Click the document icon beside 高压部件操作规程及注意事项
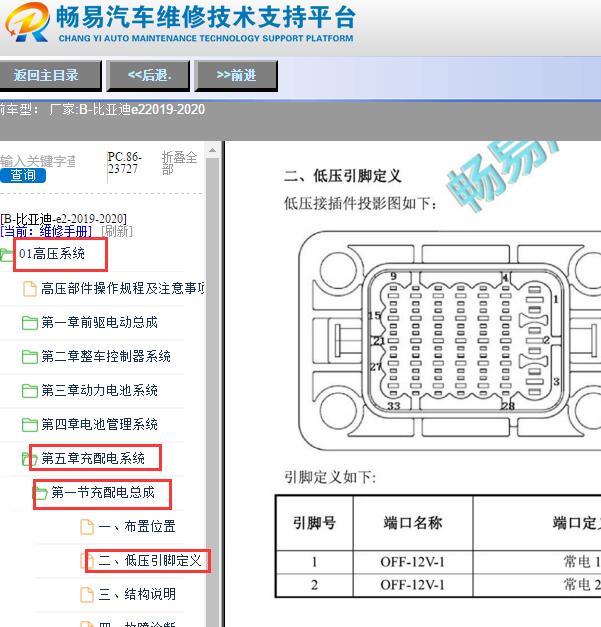 [30, 289]
